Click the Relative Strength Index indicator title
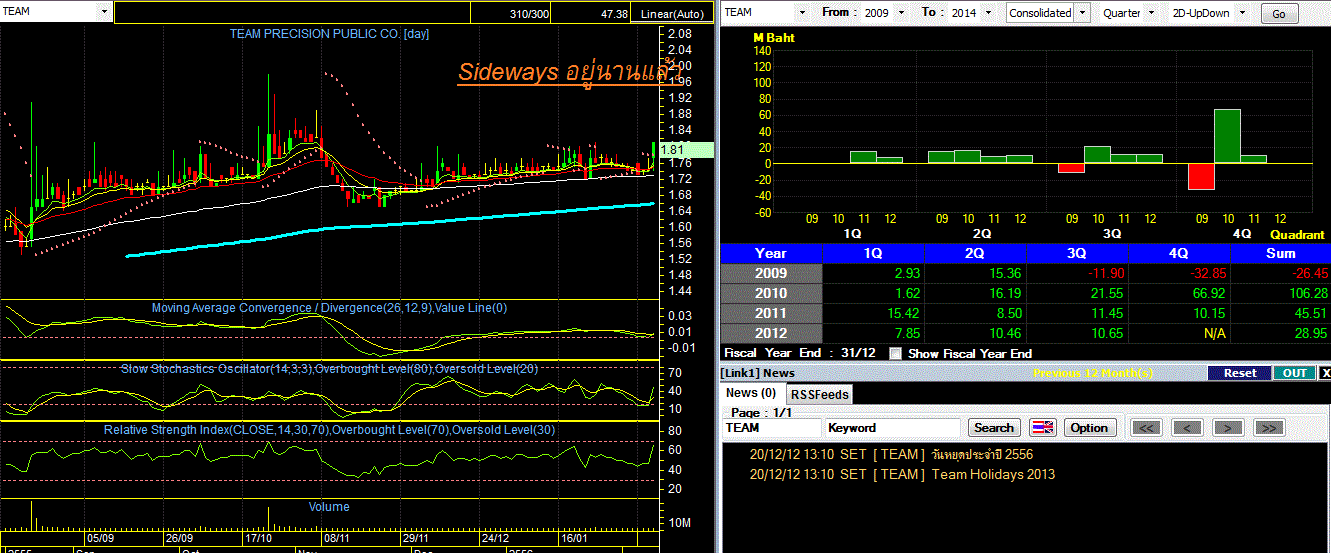Screen dimensions: 1331x553 (329, 430)
